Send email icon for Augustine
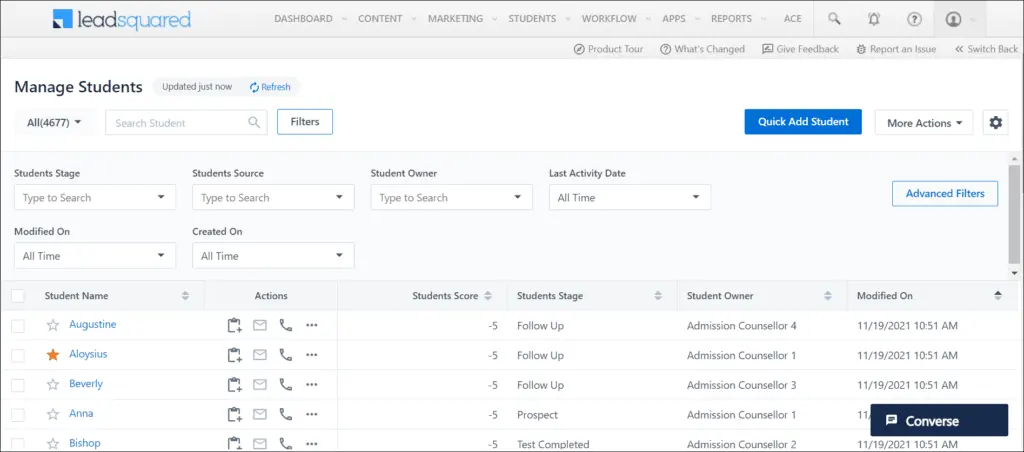1024x452 pixels. [x=260, y=325]
